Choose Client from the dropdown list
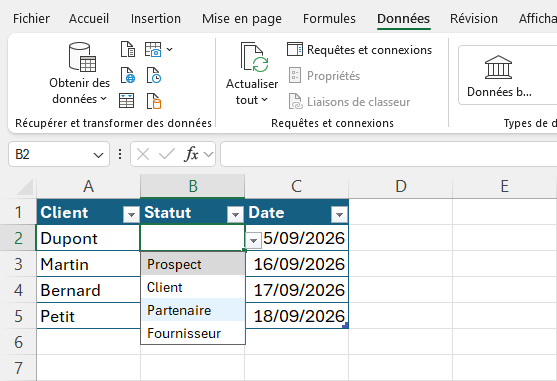Screen dimensions: 557x381 (193, 287)
